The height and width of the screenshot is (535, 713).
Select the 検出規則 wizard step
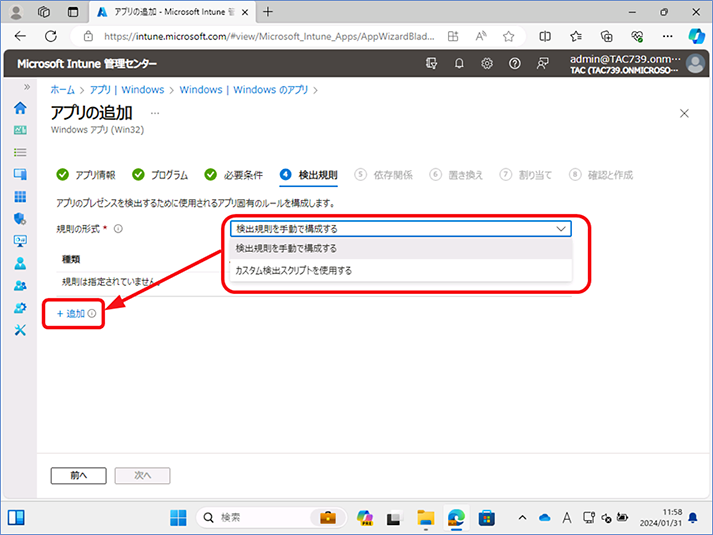(309, 175)
